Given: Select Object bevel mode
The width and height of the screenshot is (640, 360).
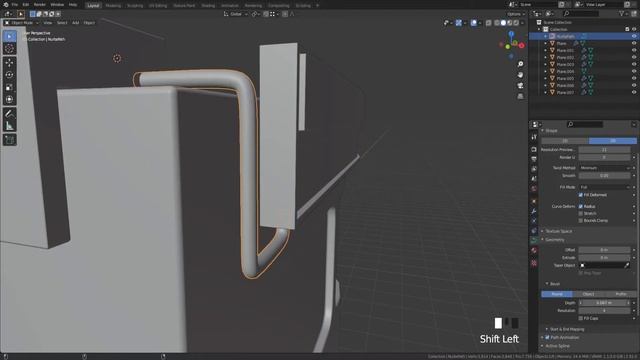Looking at the screenshot, I should (589, 294).
